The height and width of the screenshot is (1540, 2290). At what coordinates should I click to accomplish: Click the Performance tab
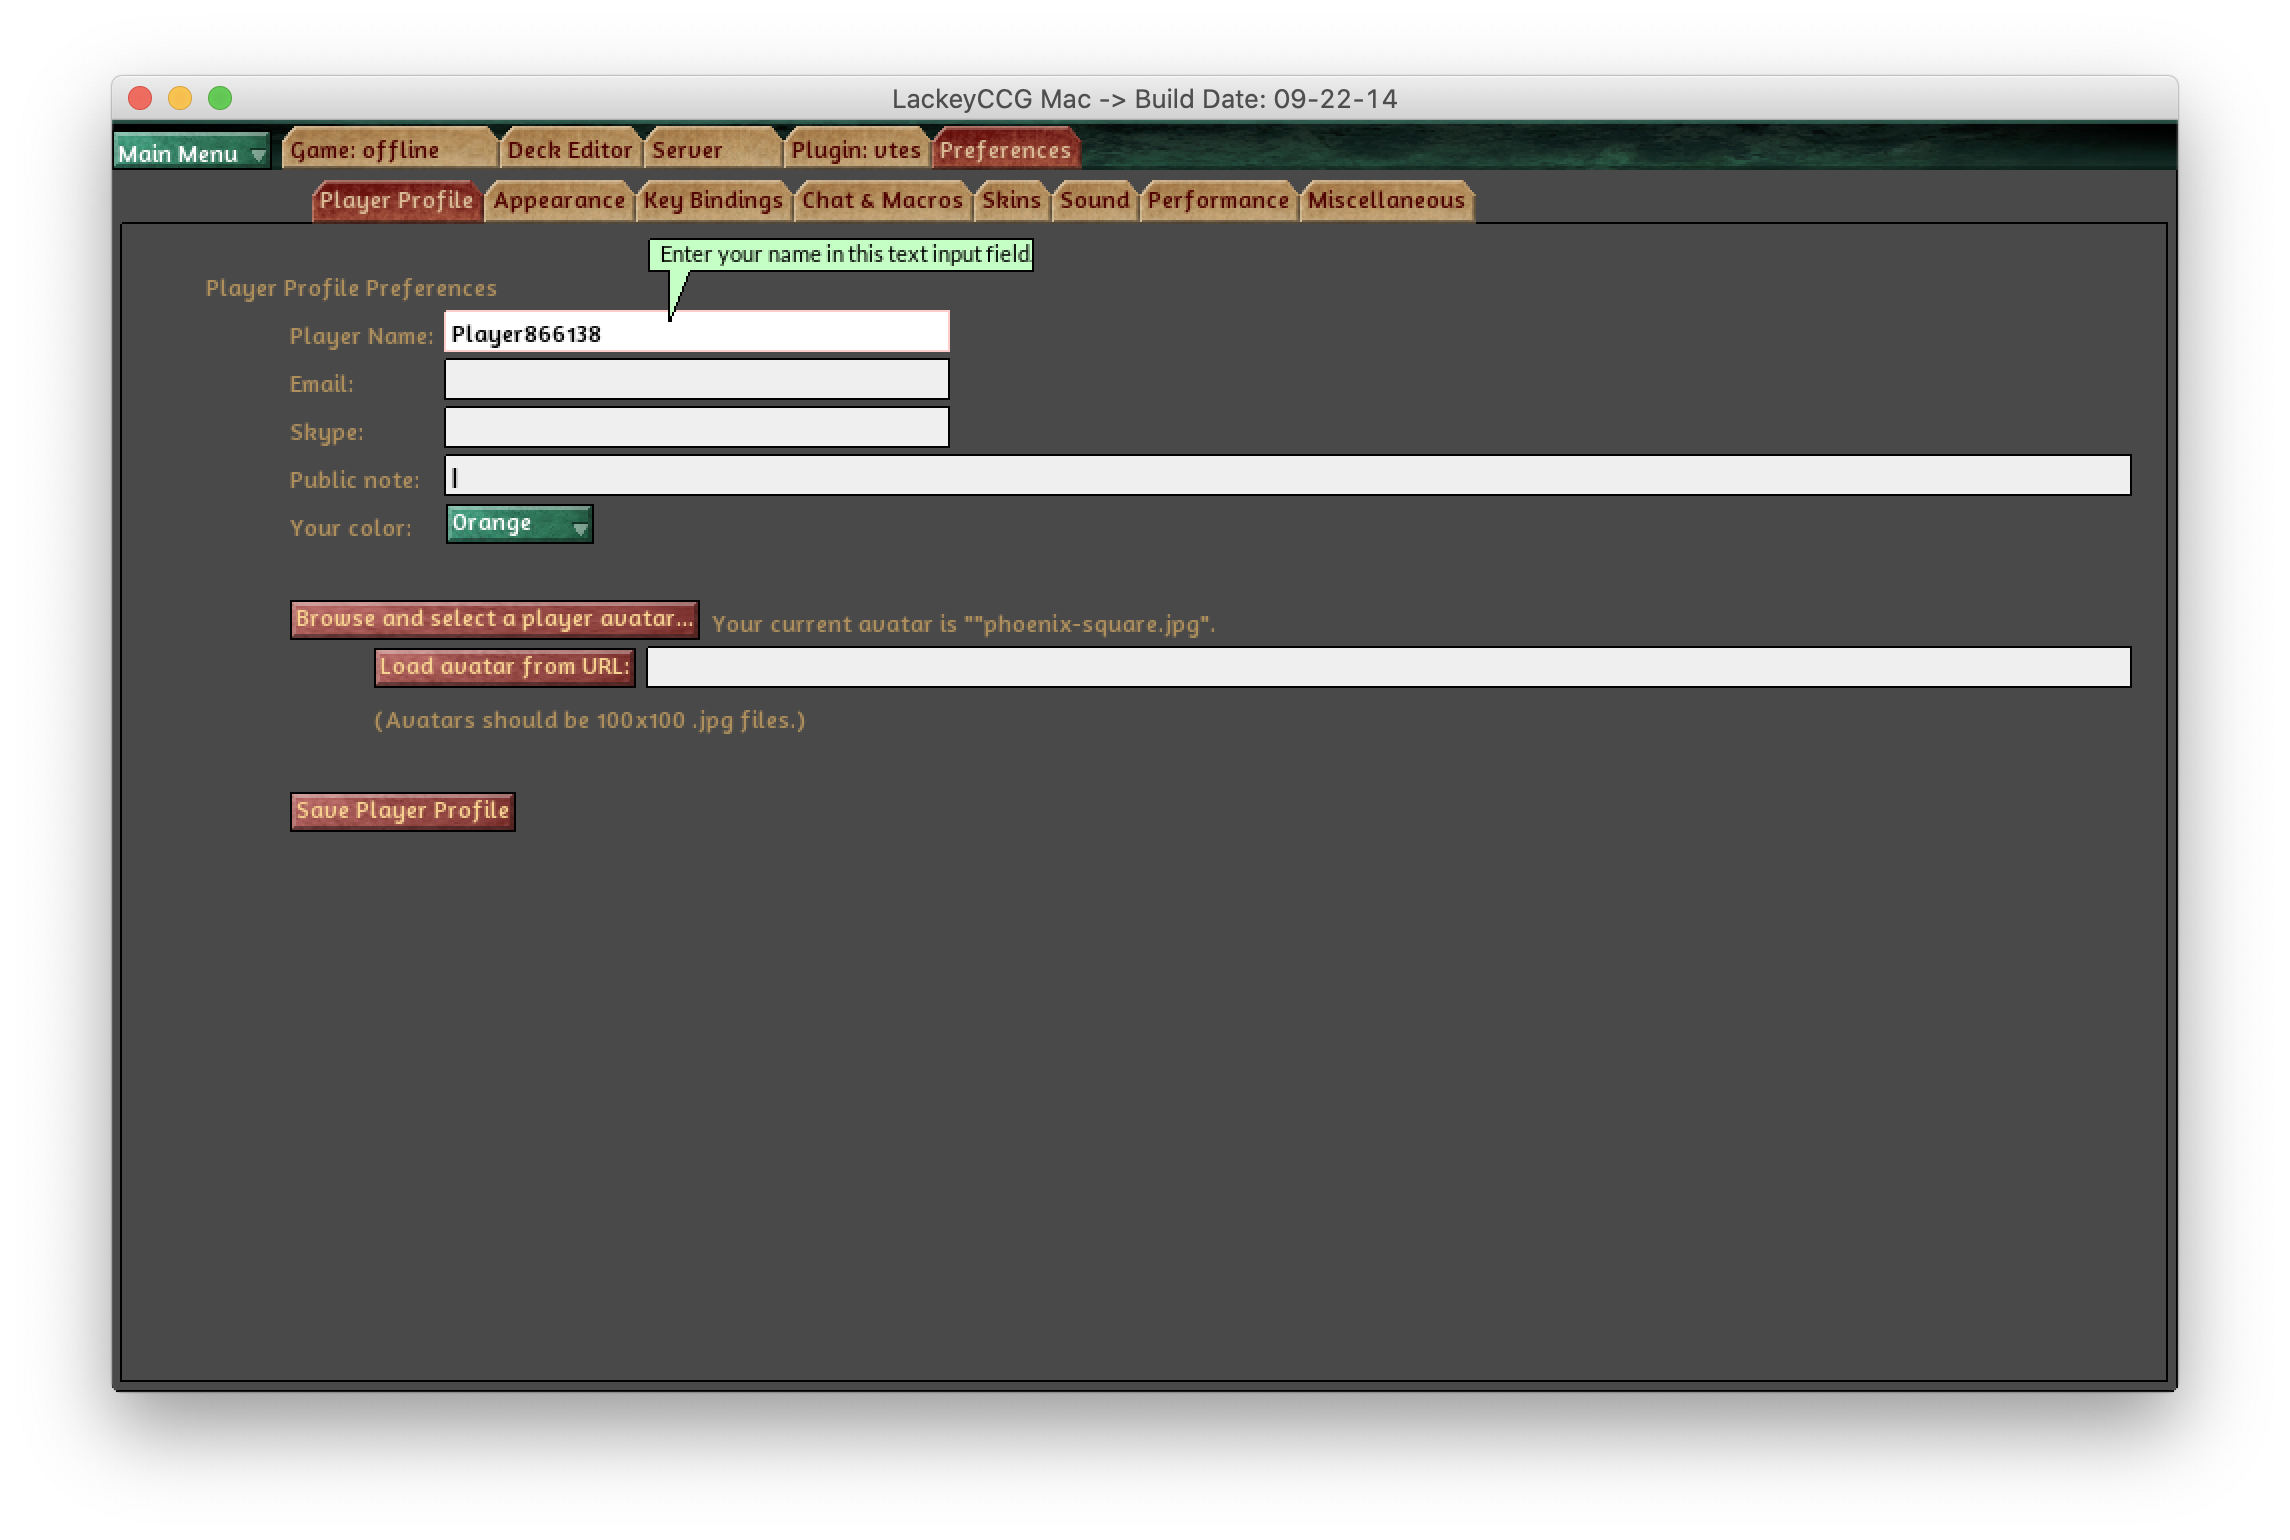[1218, 199]
